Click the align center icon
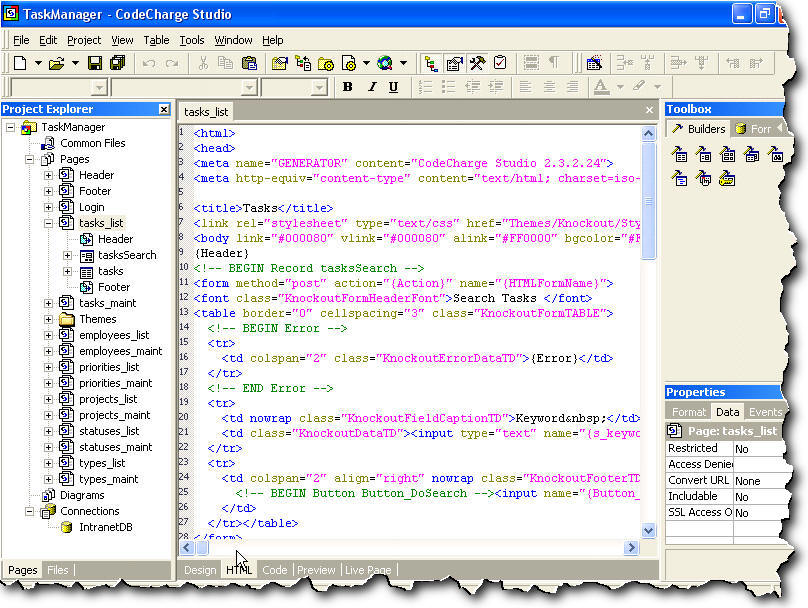This screenshot has height=608, width=808. (549, 87)
